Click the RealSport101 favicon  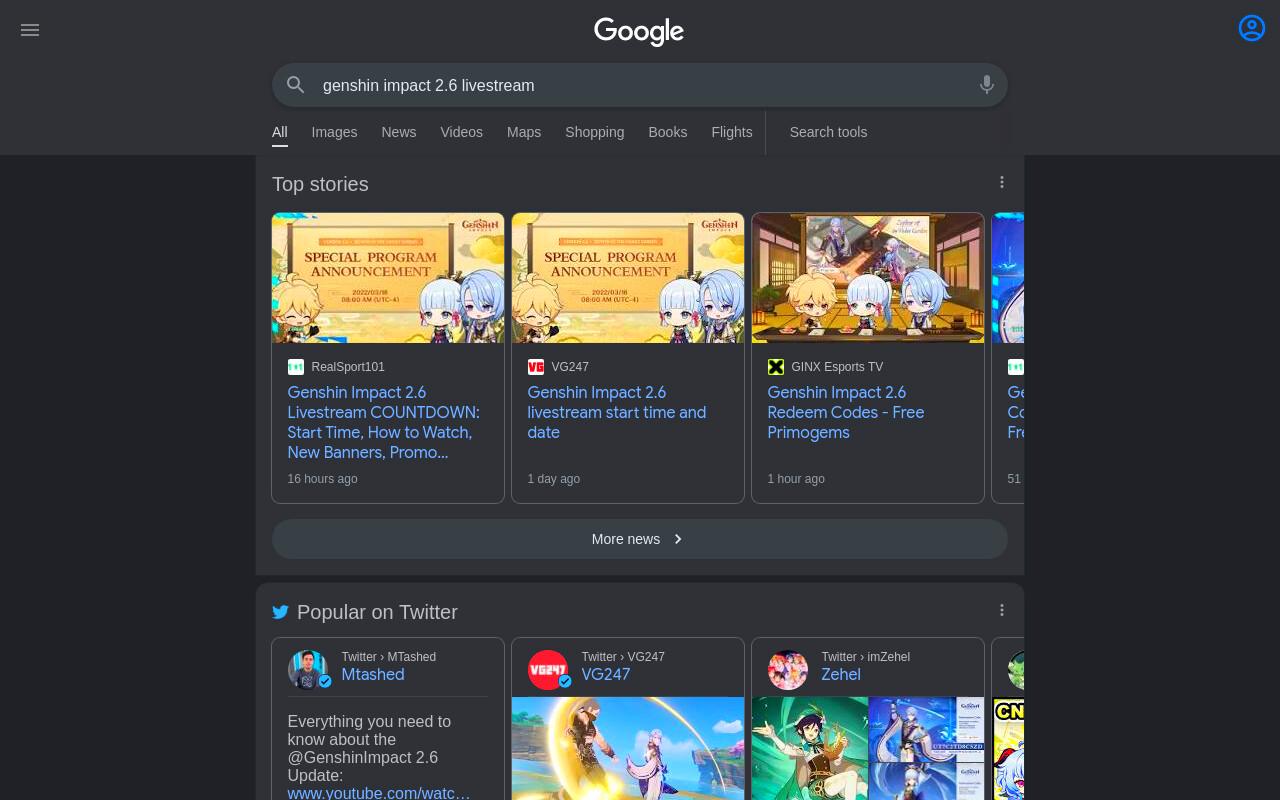pyautogui.click(x=296, y=367)
